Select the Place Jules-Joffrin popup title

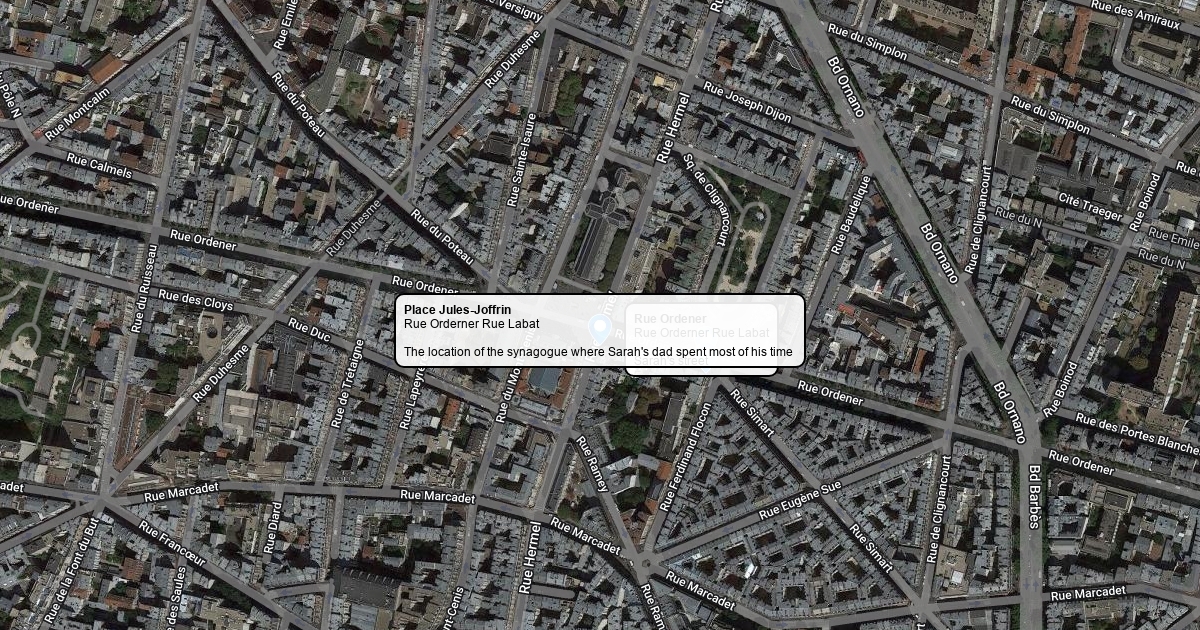[x=457, y=310]
